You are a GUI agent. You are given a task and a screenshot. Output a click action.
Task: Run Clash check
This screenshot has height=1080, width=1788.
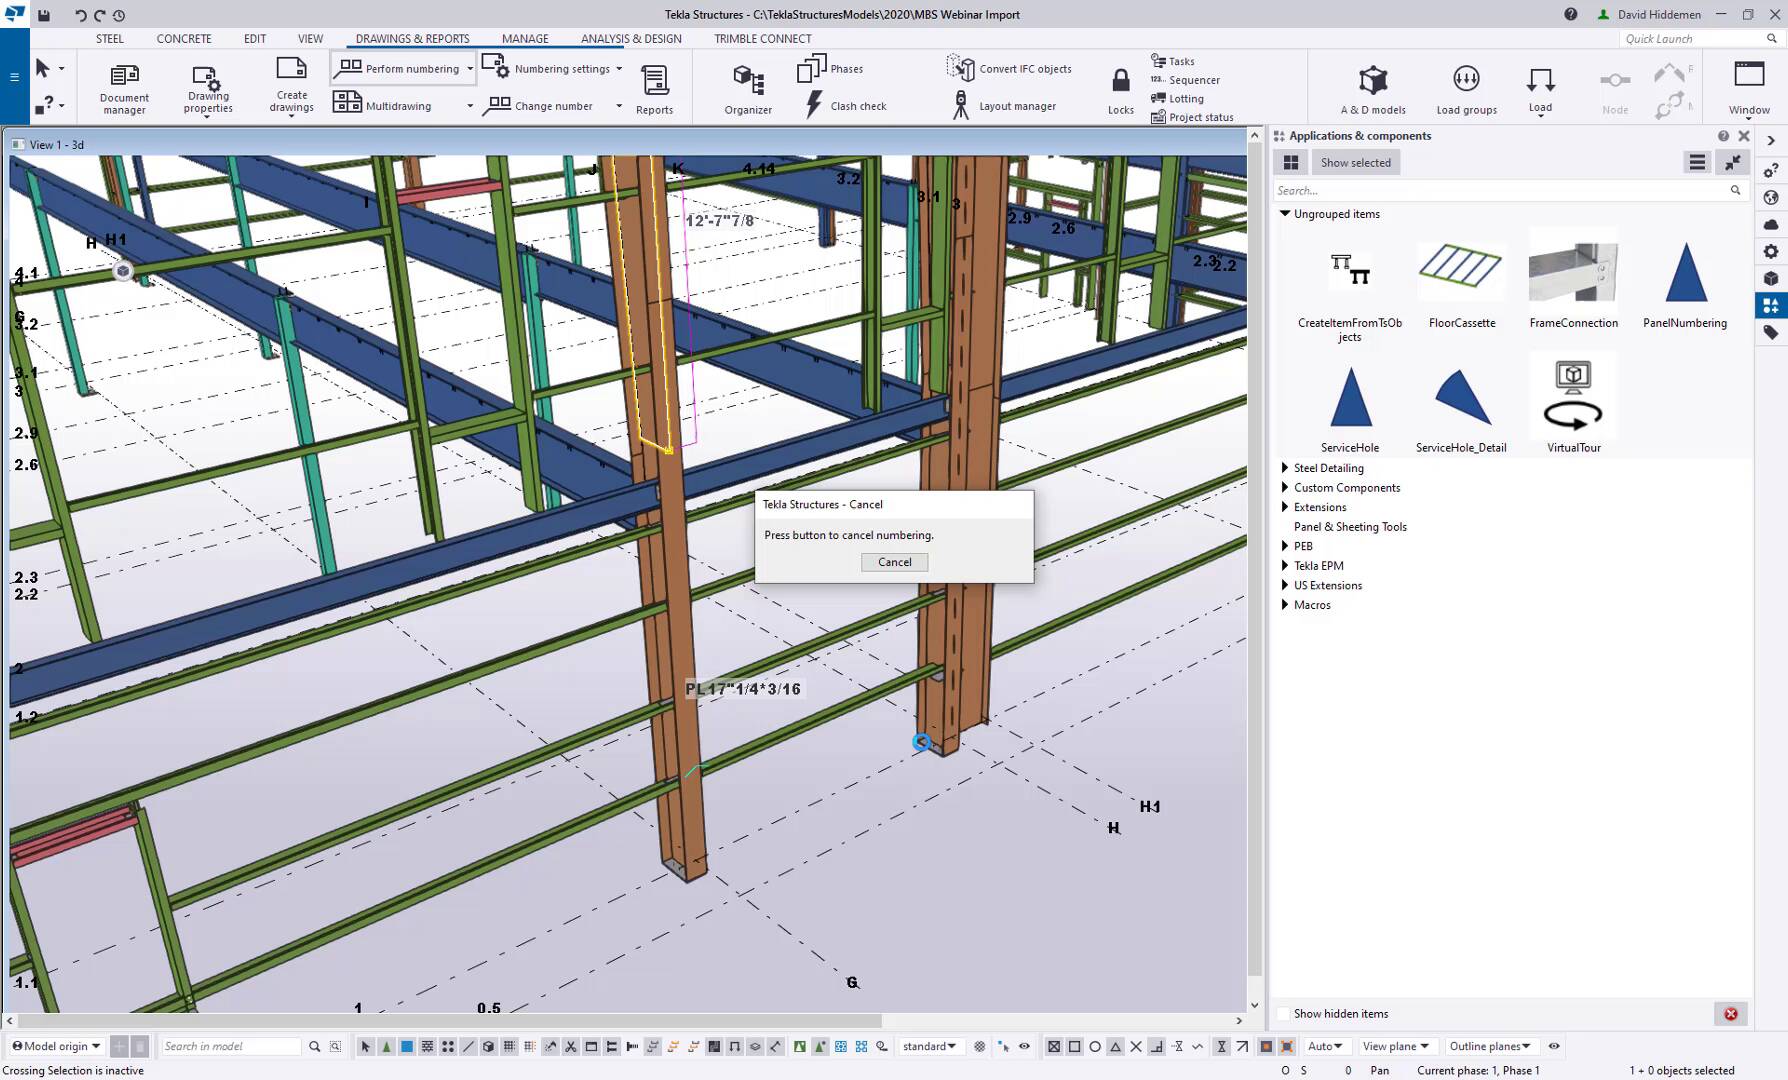click(x=845, y=105)
